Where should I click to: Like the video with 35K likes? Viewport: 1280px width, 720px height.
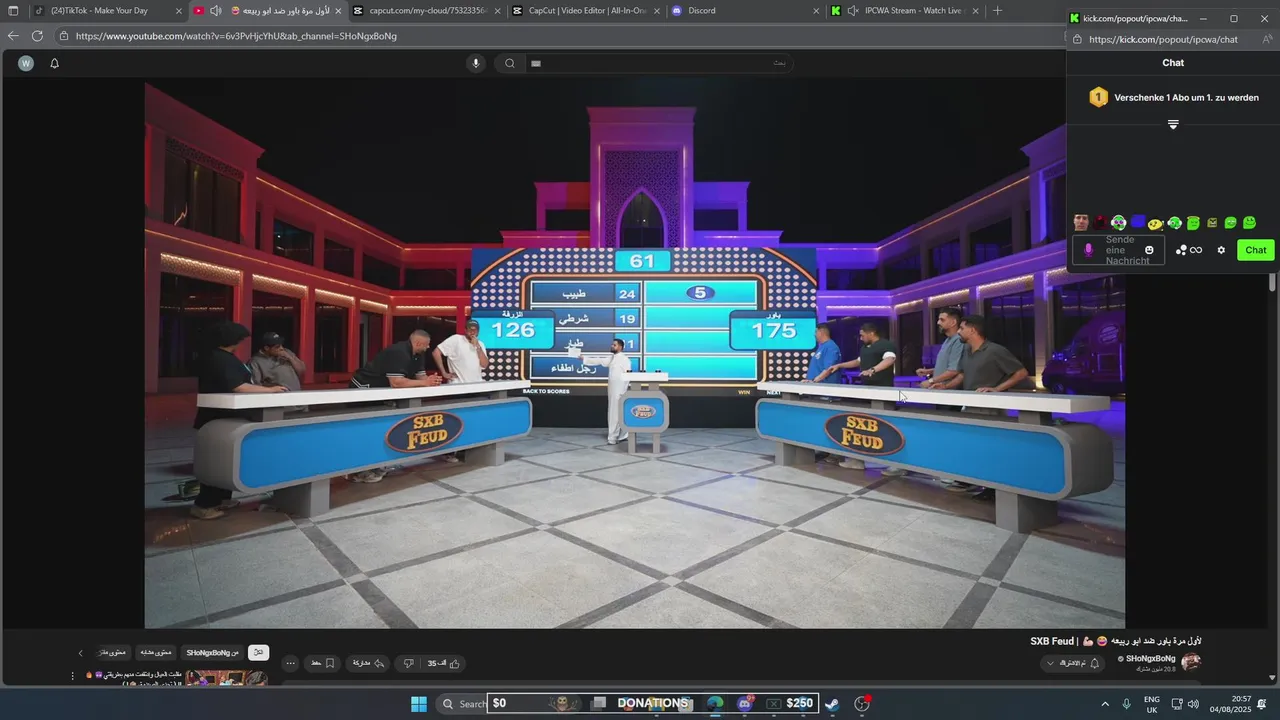(445, 663)
